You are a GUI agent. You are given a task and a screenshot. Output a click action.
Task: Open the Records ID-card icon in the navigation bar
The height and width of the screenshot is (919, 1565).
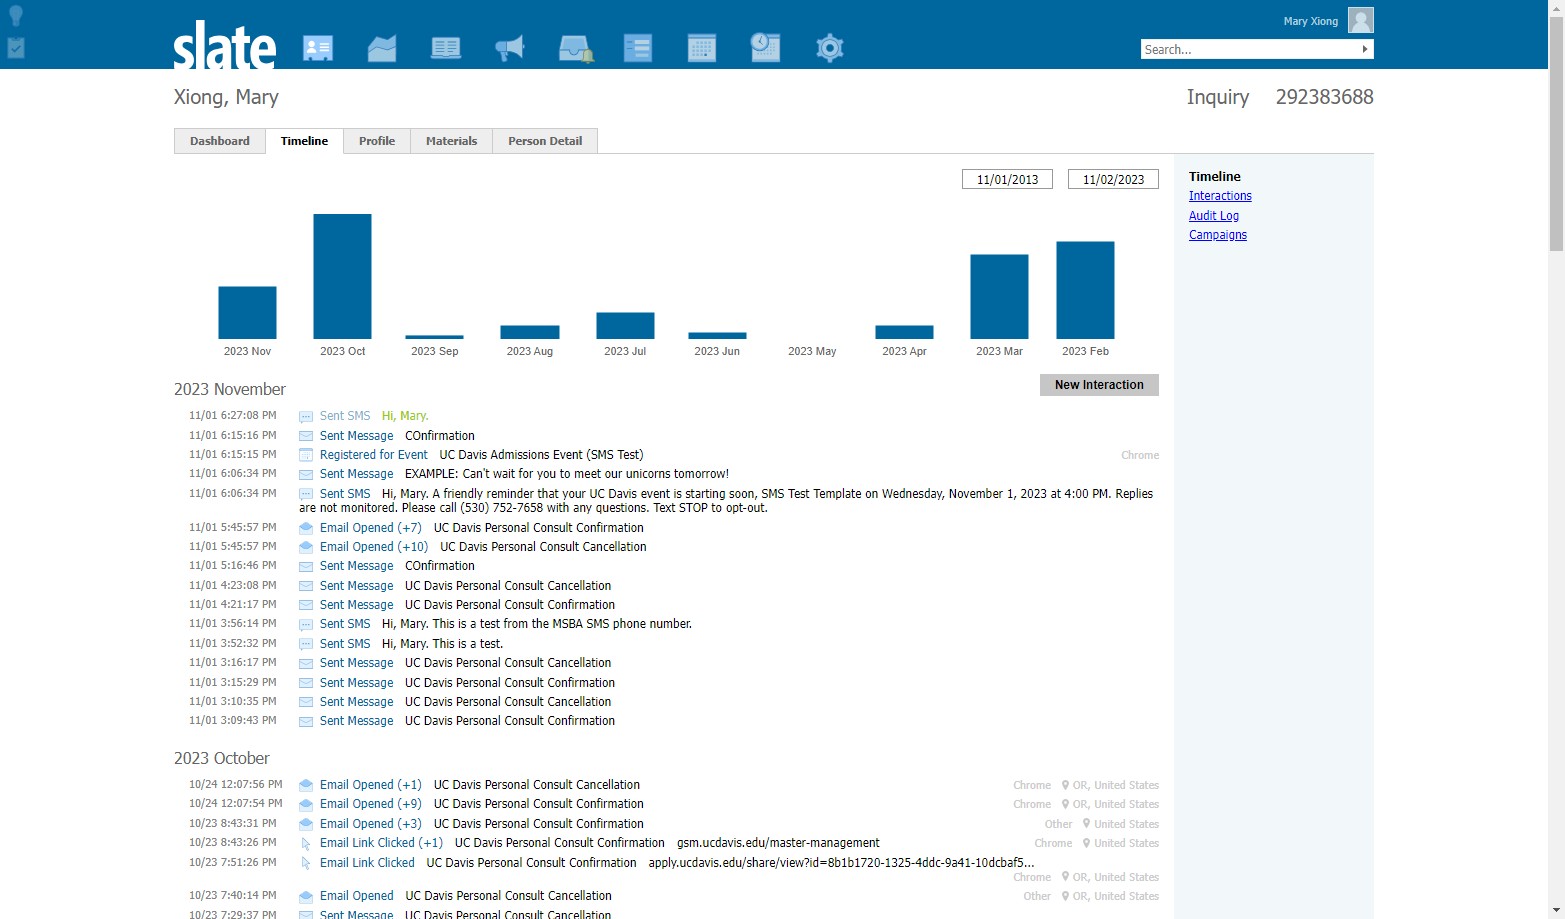click(318, 48)
